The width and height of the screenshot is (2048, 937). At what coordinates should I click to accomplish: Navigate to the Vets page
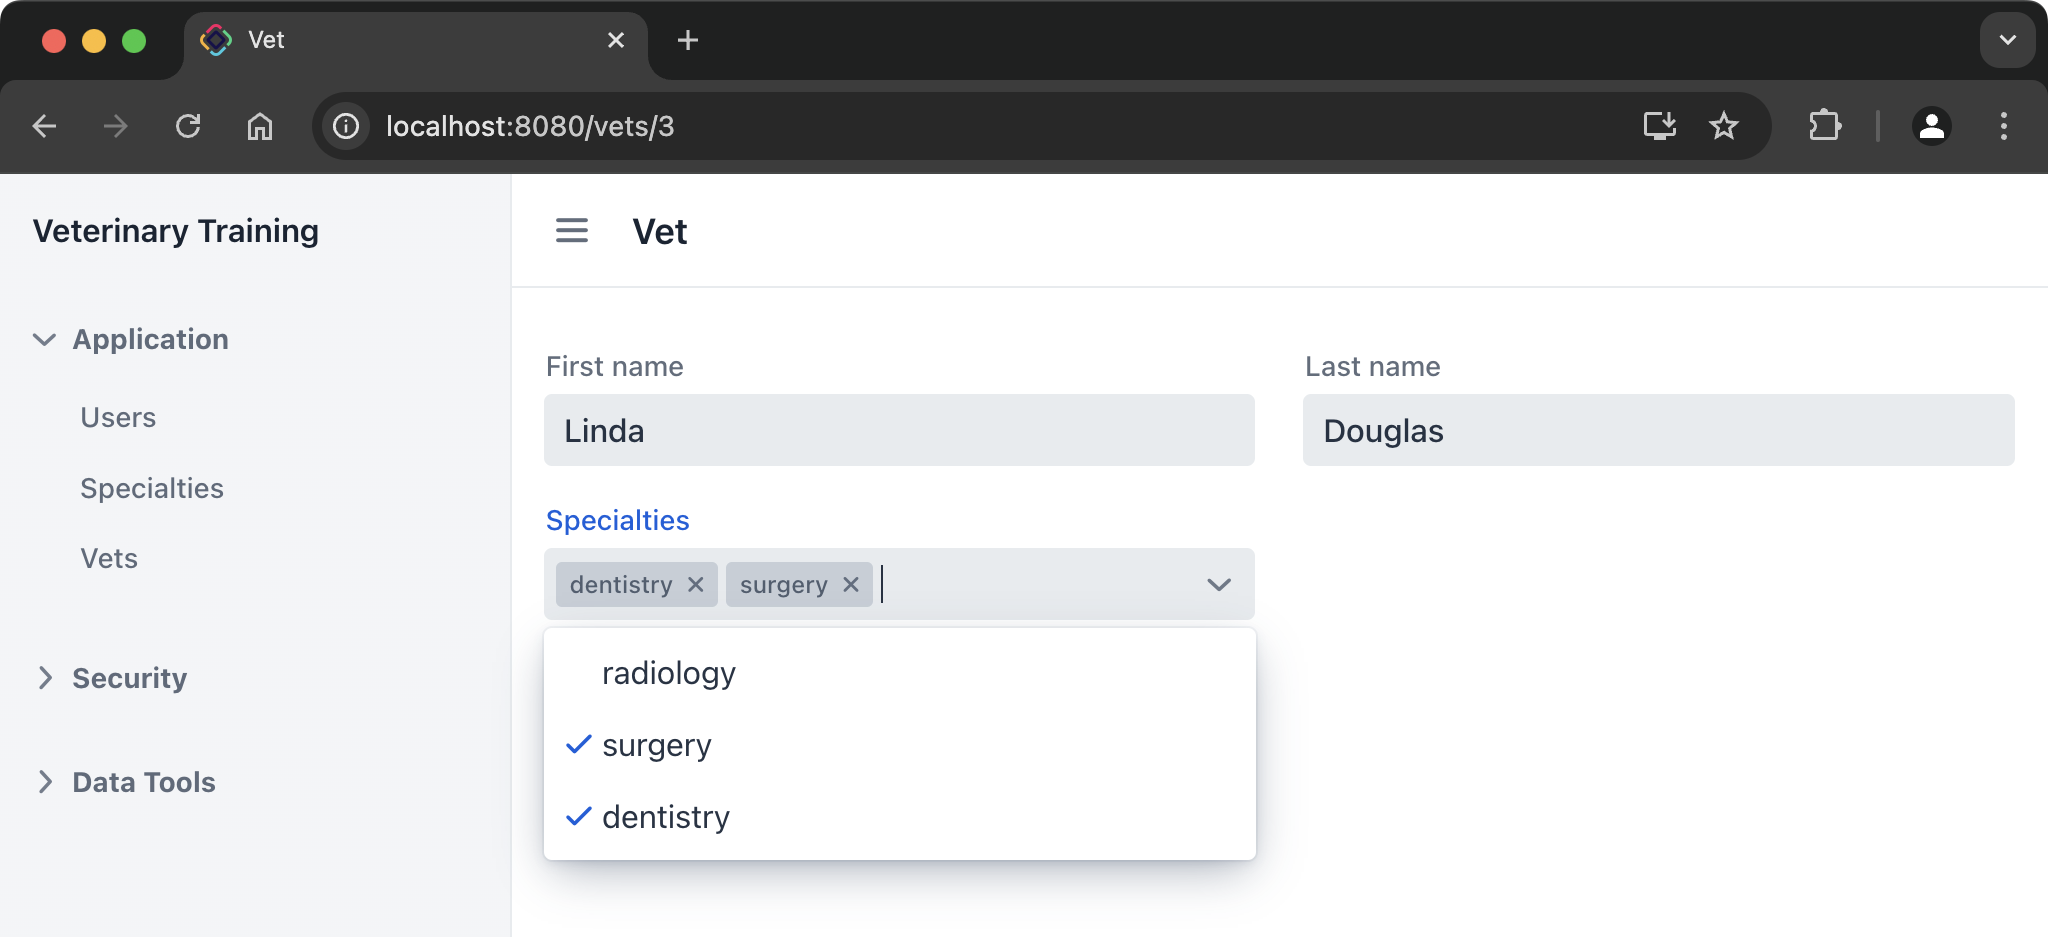click(x=109, y=558)
